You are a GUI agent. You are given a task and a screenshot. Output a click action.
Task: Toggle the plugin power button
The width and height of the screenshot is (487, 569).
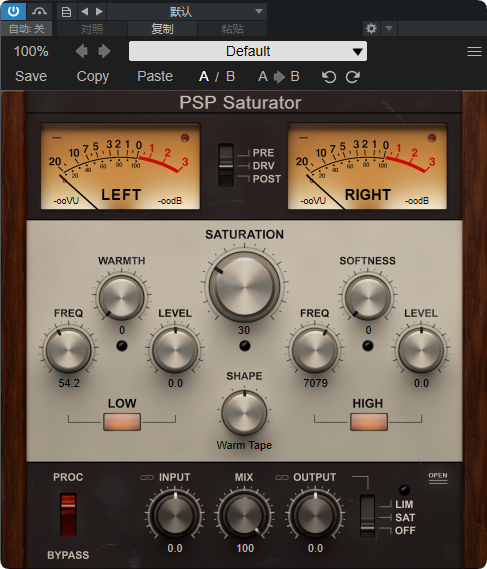[13, 11]
